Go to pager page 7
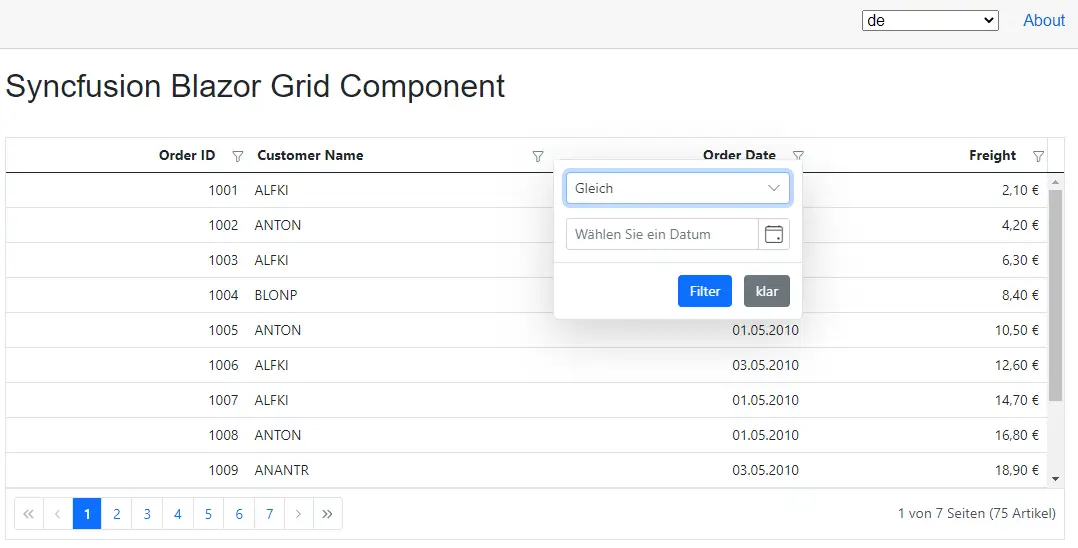The height and width of the screenshot is (548, 1078). tap(270, 514)
